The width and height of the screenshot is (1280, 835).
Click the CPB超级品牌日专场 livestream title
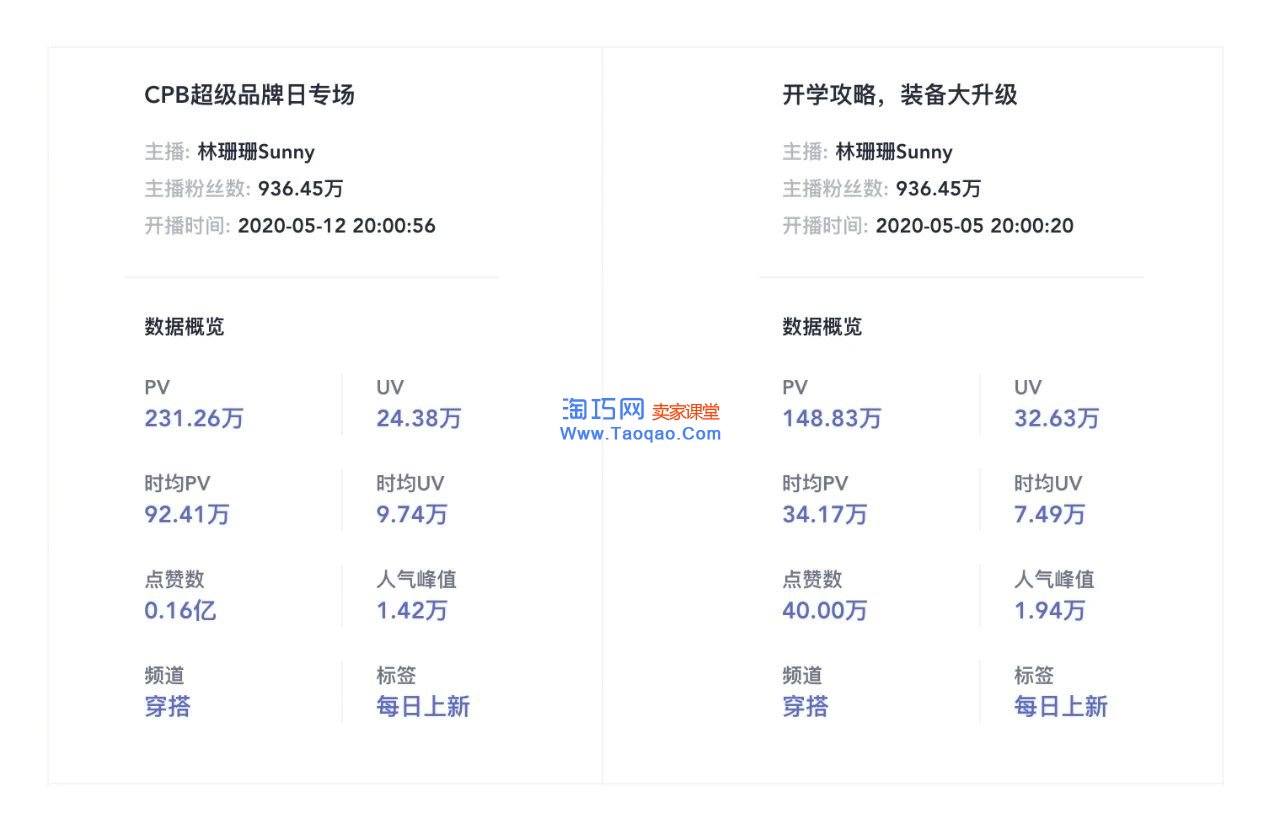point(249,95)
